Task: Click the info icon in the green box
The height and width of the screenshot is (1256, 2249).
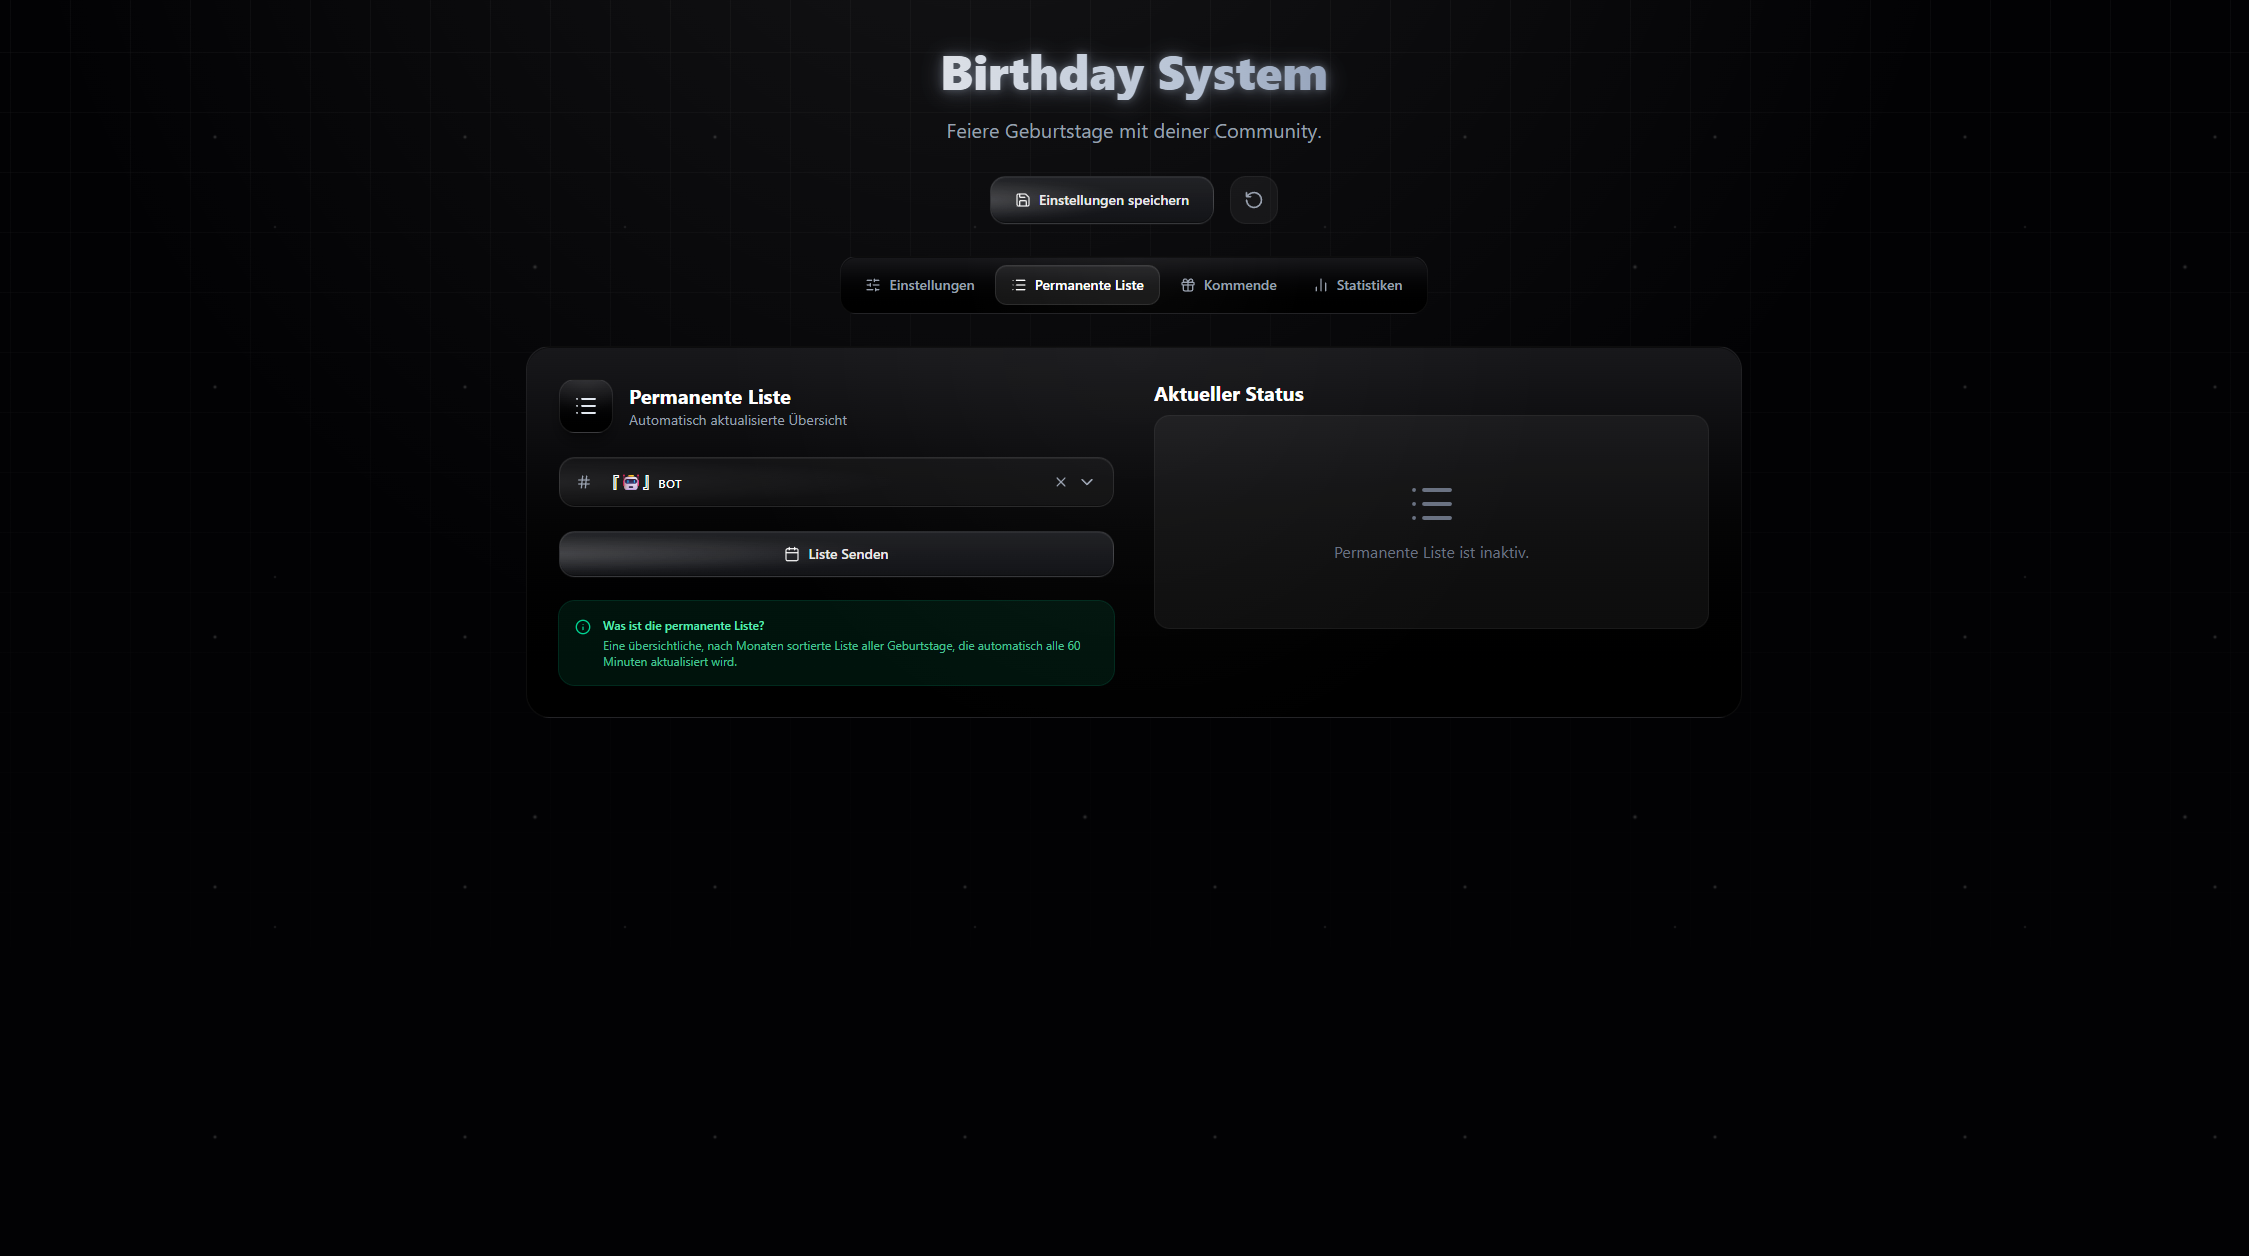Action: (582, 627)
